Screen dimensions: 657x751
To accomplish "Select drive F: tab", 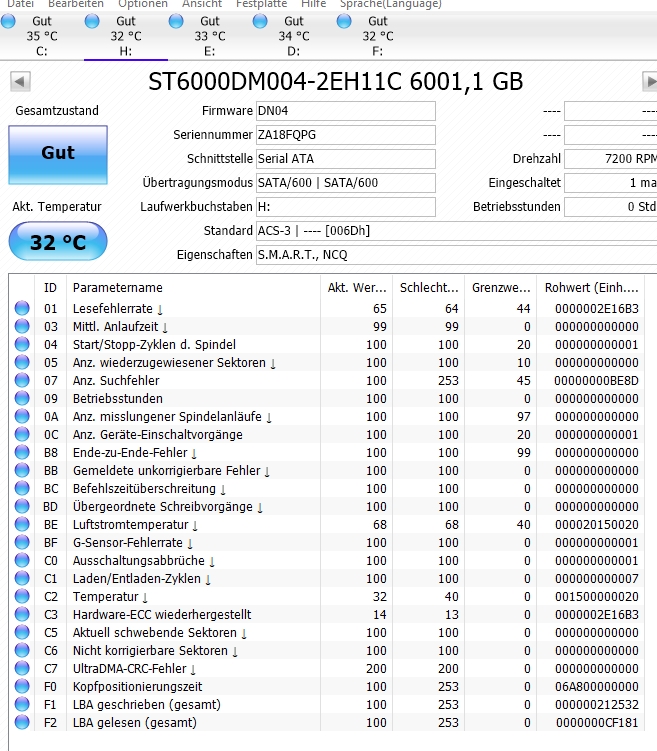I will tap(377, 36).
